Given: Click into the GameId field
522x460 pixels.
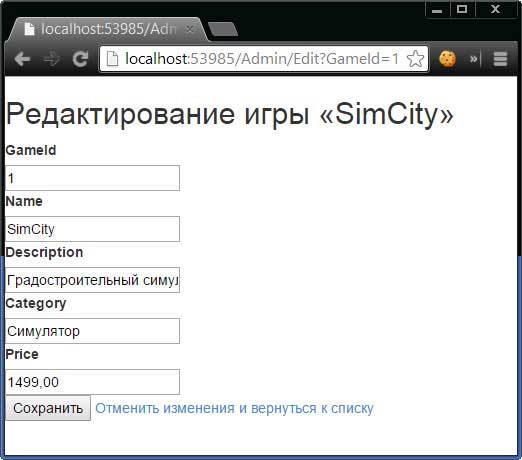Looking at the screenshot, I should click(x=92, y=178).
